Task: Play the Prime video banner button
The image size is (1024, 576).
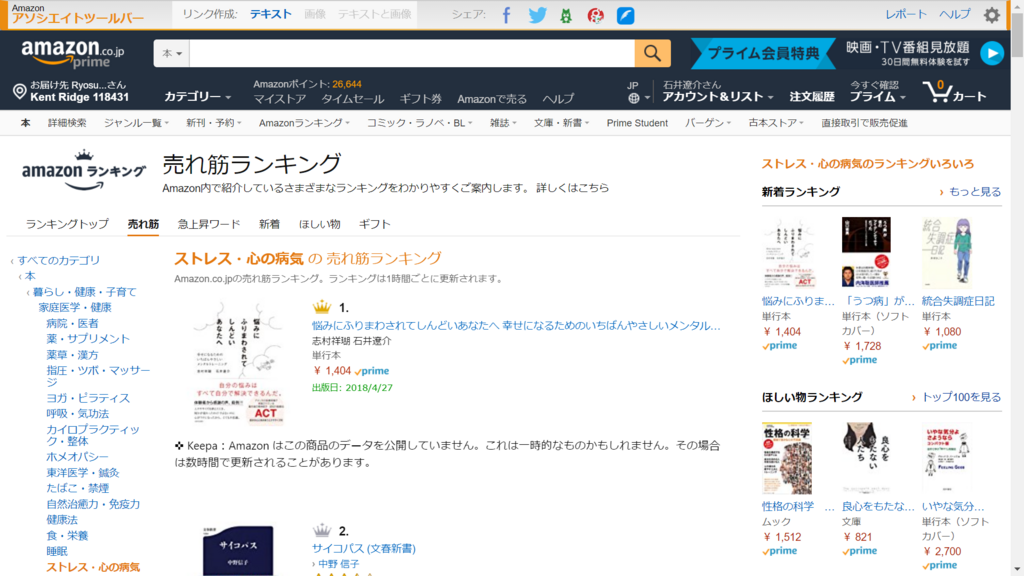Action: [x=992, y=54]
